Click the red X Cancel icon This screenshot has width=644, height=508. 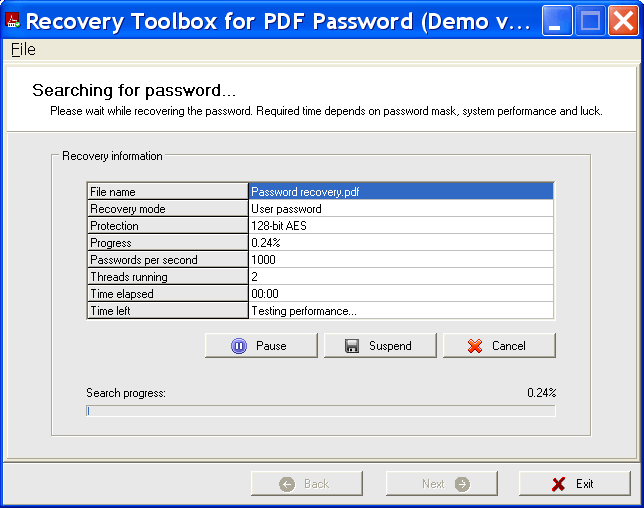point(475,346)
